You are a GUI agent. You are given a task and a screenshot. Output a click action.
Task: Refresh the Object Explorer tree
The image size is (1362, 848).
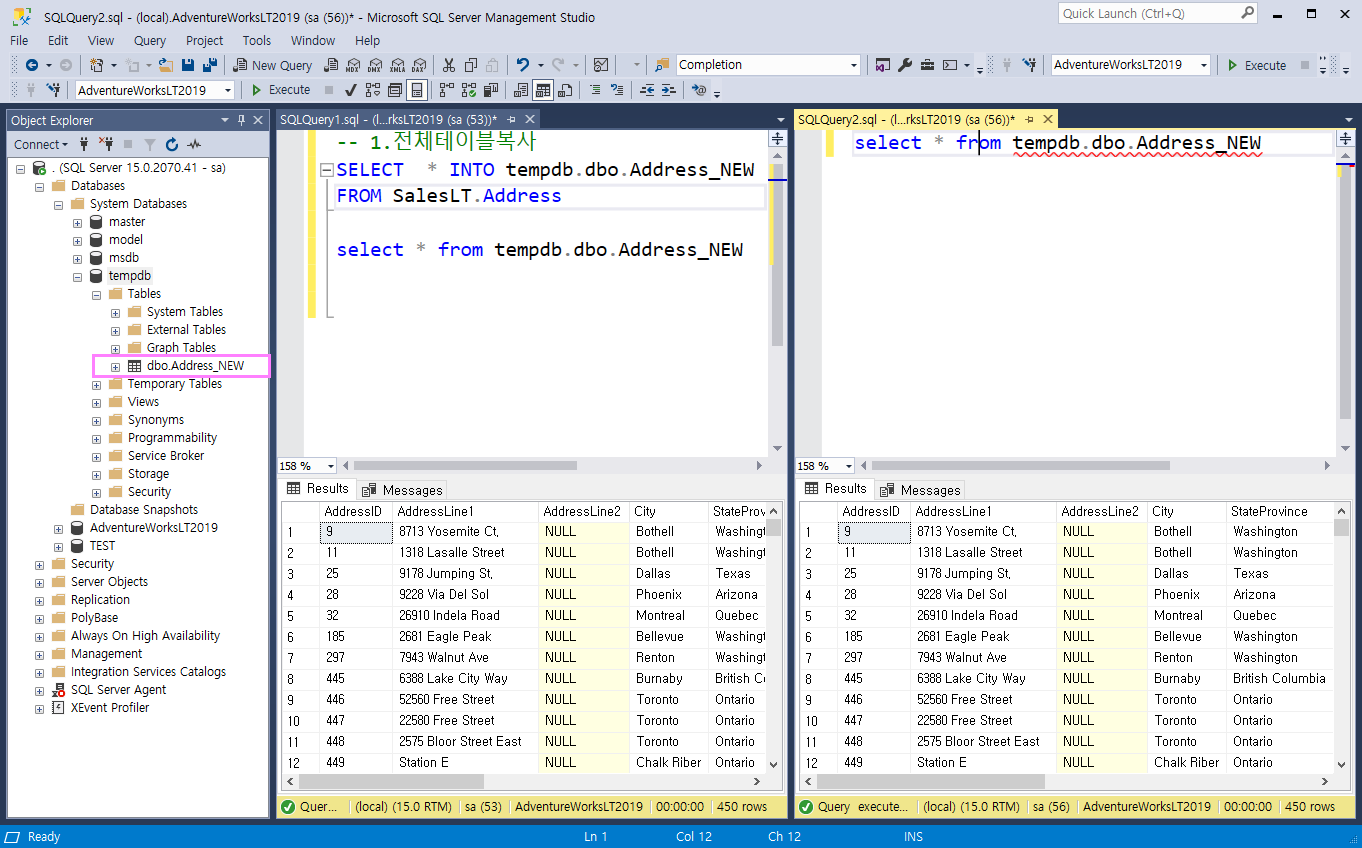click(x=172, y=144)
